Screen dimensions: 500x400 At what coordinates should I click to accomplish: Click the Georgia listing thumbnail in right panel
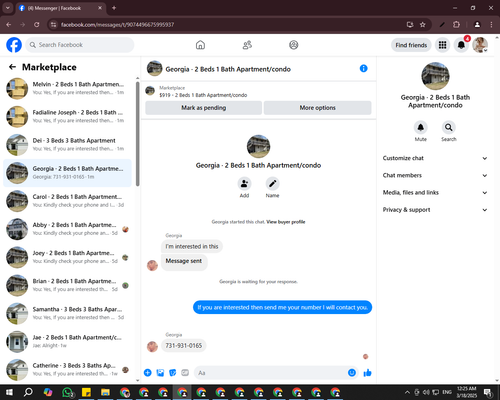click(435, 76)
